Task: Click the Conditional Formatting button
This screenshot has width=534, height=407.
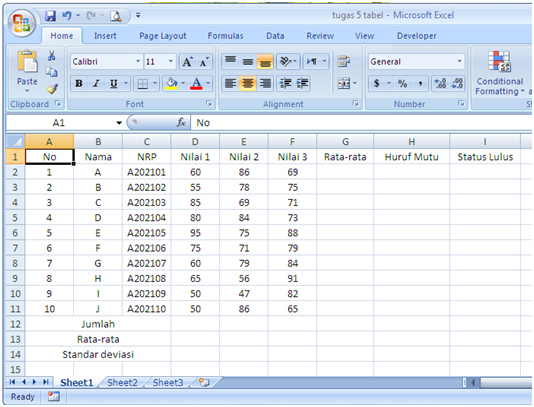Action: click(499, 74)
